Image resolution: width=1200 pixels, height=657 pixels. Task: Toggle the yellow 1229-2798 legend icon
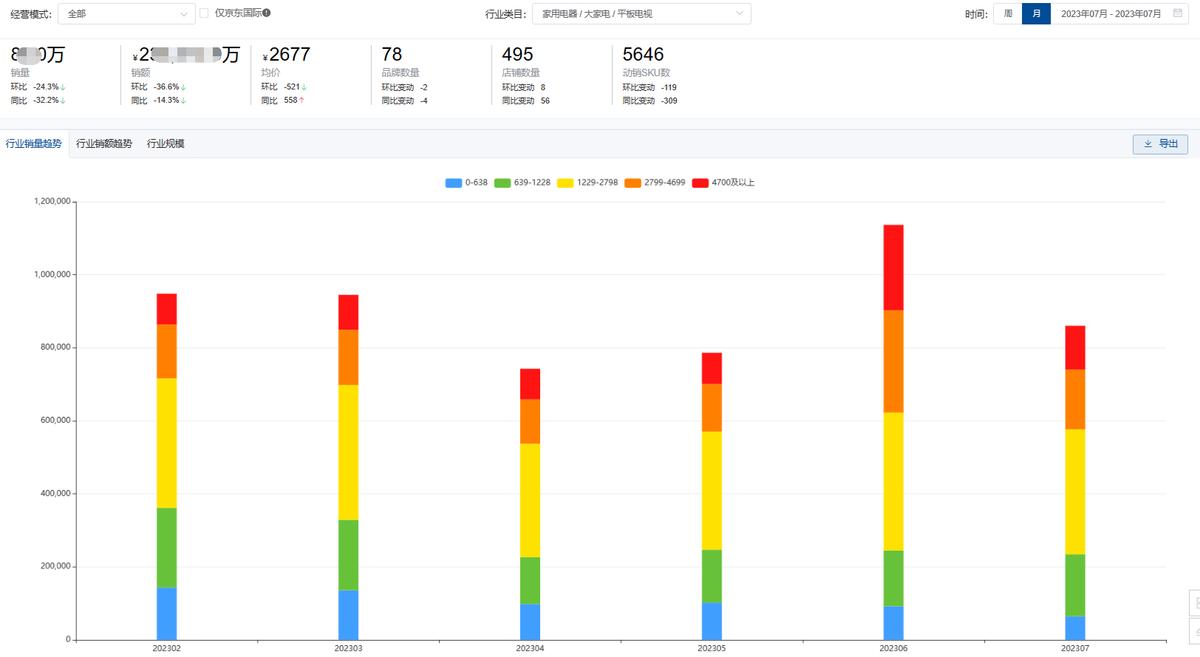pyautogui.click(x=564, y=183)
